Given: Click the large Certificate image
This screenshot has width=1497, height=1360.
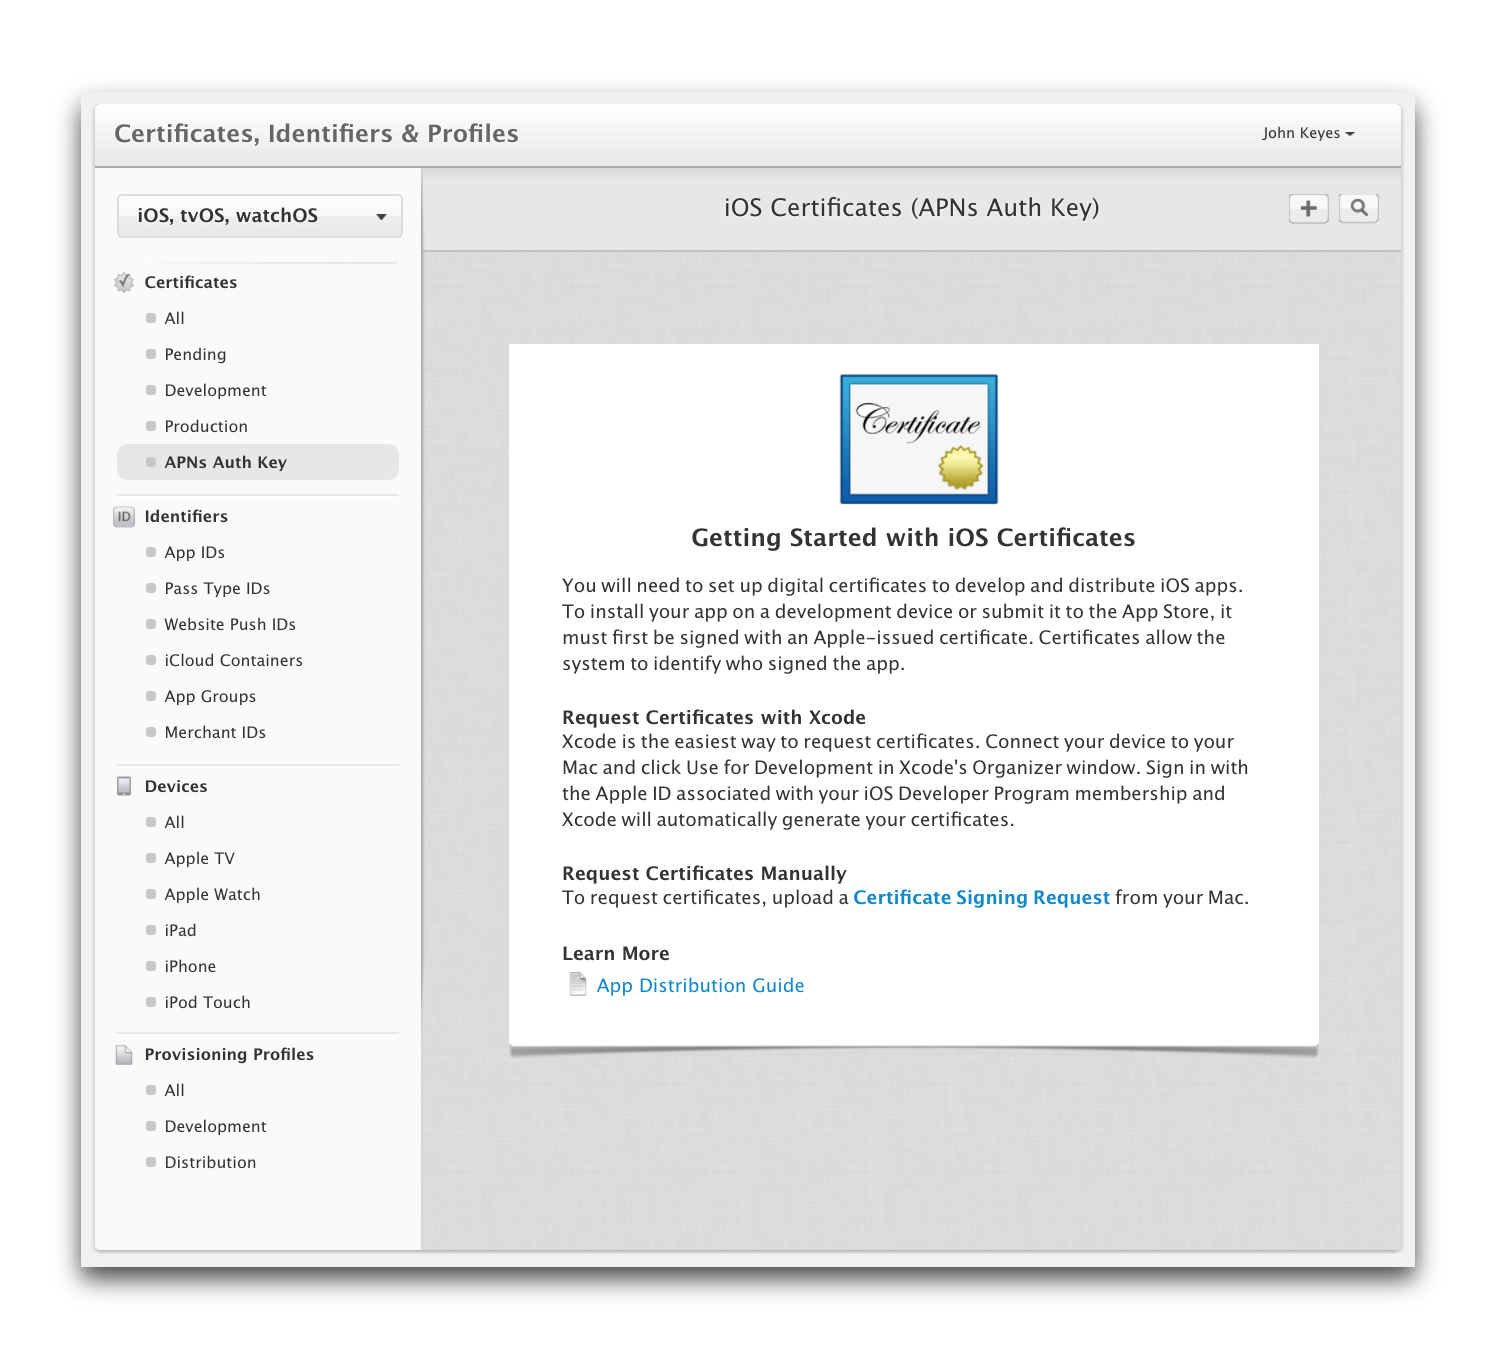Looking at the screenshot, I should pyautogui.click(x=918, y=439).
